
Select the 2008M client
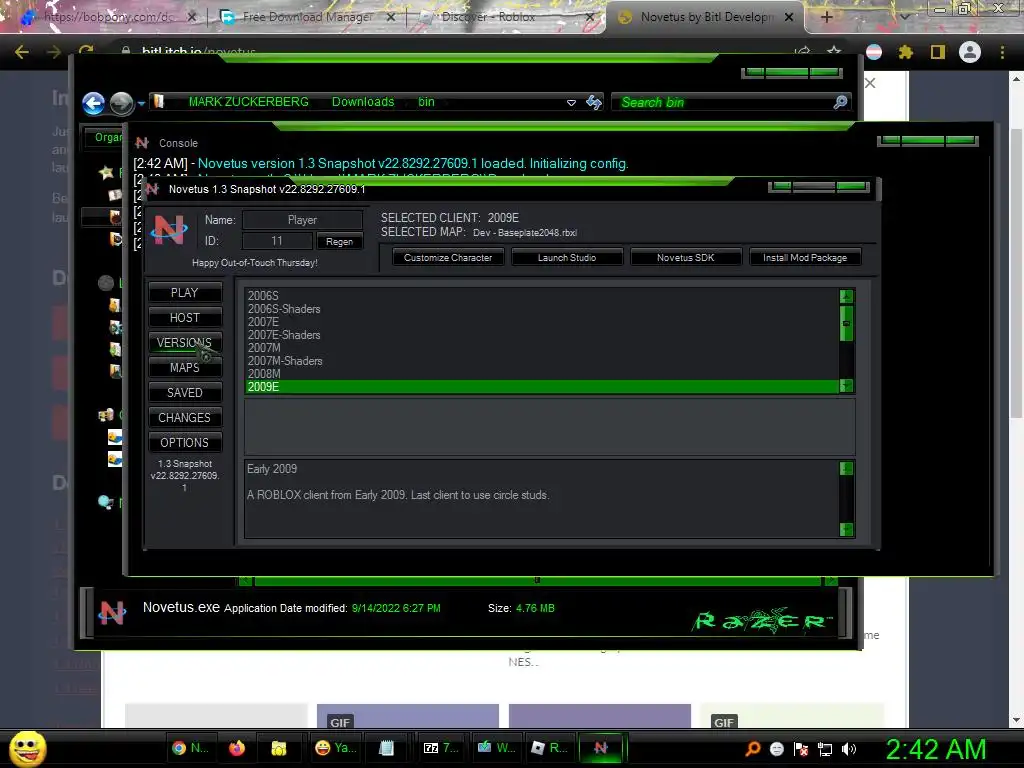pos(541,374)
